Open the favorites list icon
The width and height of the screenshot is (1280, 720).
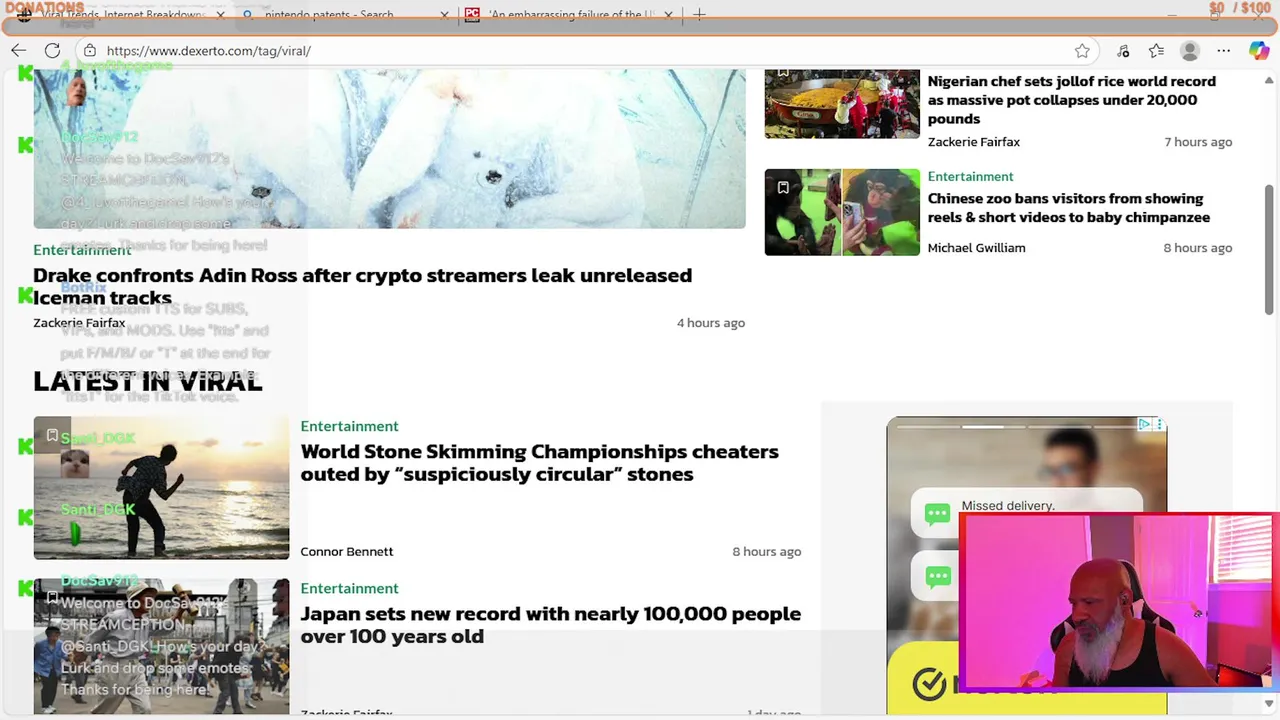click(x=1156, y=51)
